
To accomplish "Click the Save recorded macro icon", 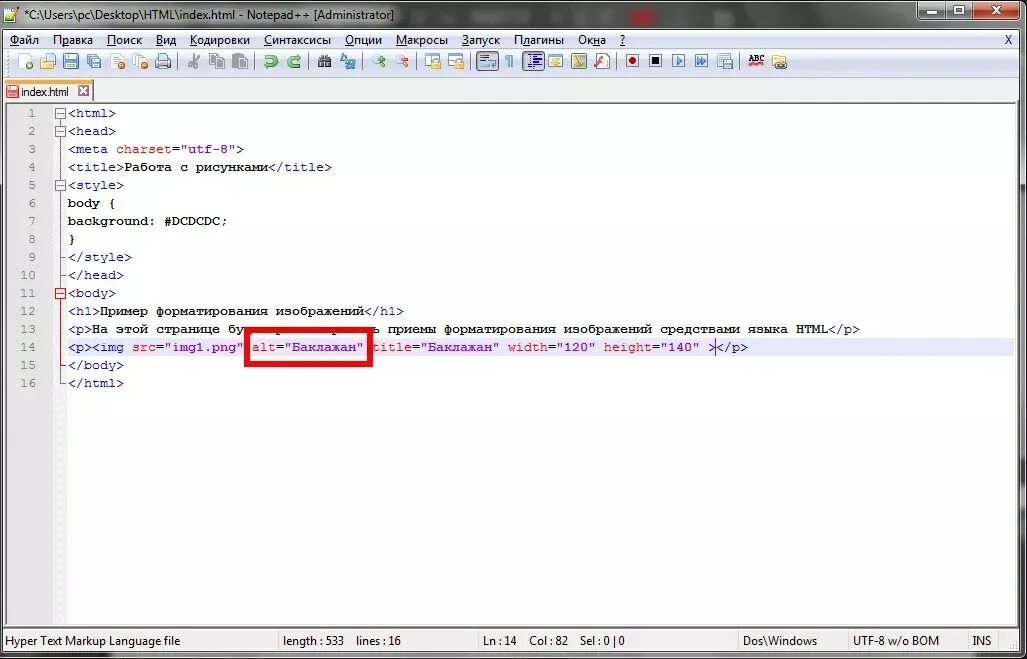I will click(x=724, y=61).
